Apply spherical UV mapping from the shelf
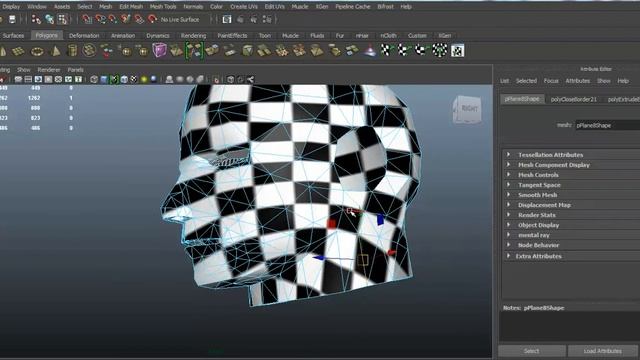The height and width of the screenshot is (360, 640). click(421, 51)
